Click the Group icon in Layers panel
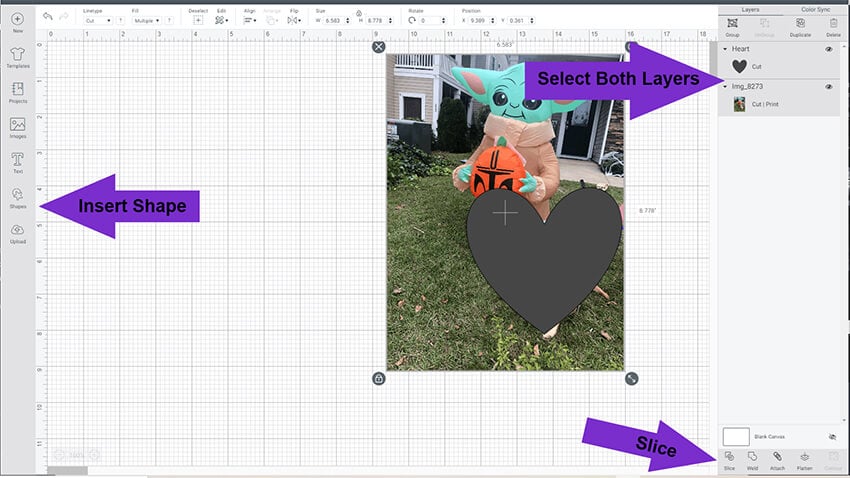 [732, 23]
